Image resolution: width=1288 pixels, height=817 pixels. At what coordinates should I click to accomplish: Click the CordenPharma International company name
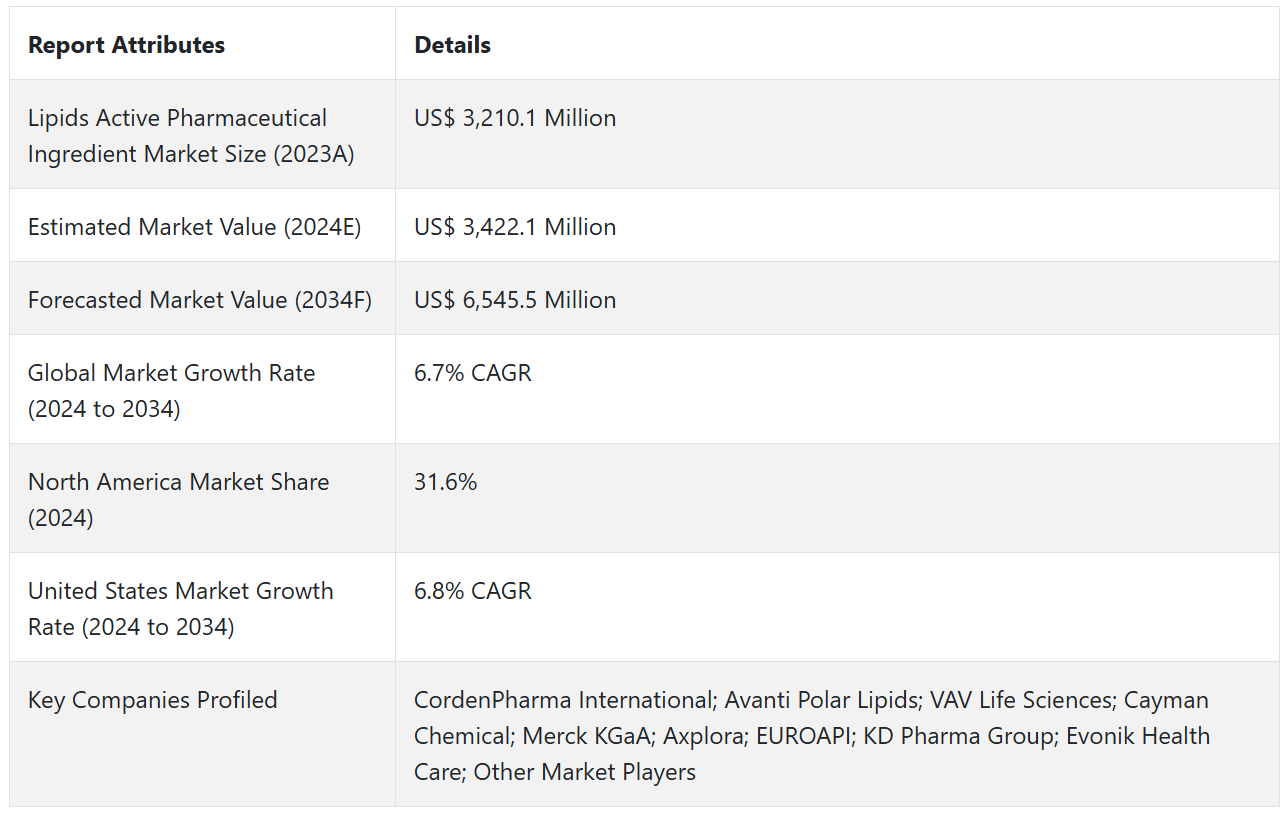pyautogui.click(x=562, y=700)
